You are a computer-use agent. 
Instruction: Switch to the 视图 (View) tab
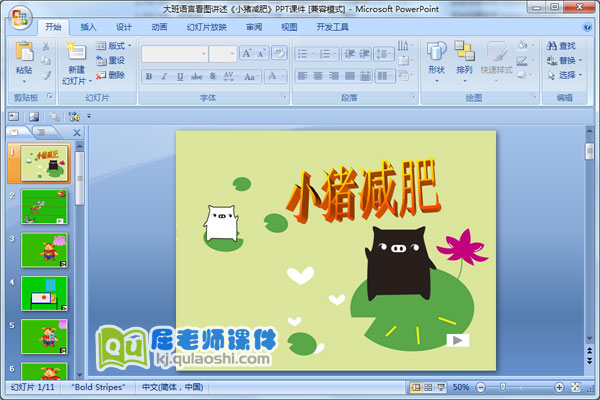pos(289,27)
